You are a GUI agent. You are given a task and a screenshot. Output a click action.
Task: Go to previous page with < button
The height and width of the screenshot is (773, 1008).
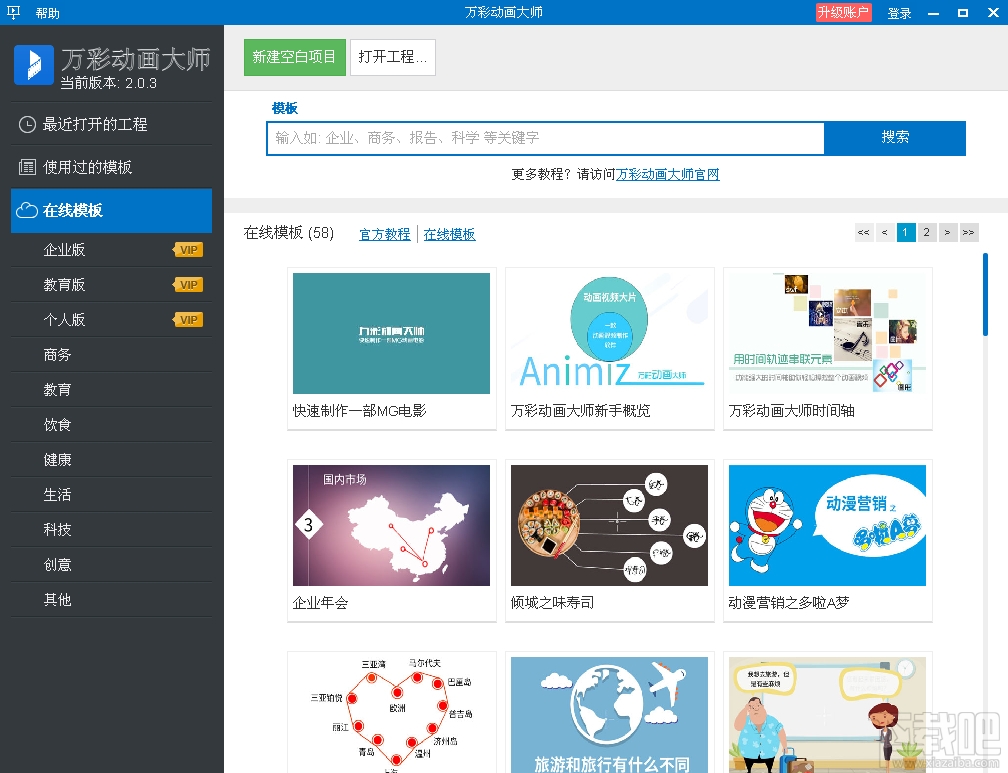885,232
